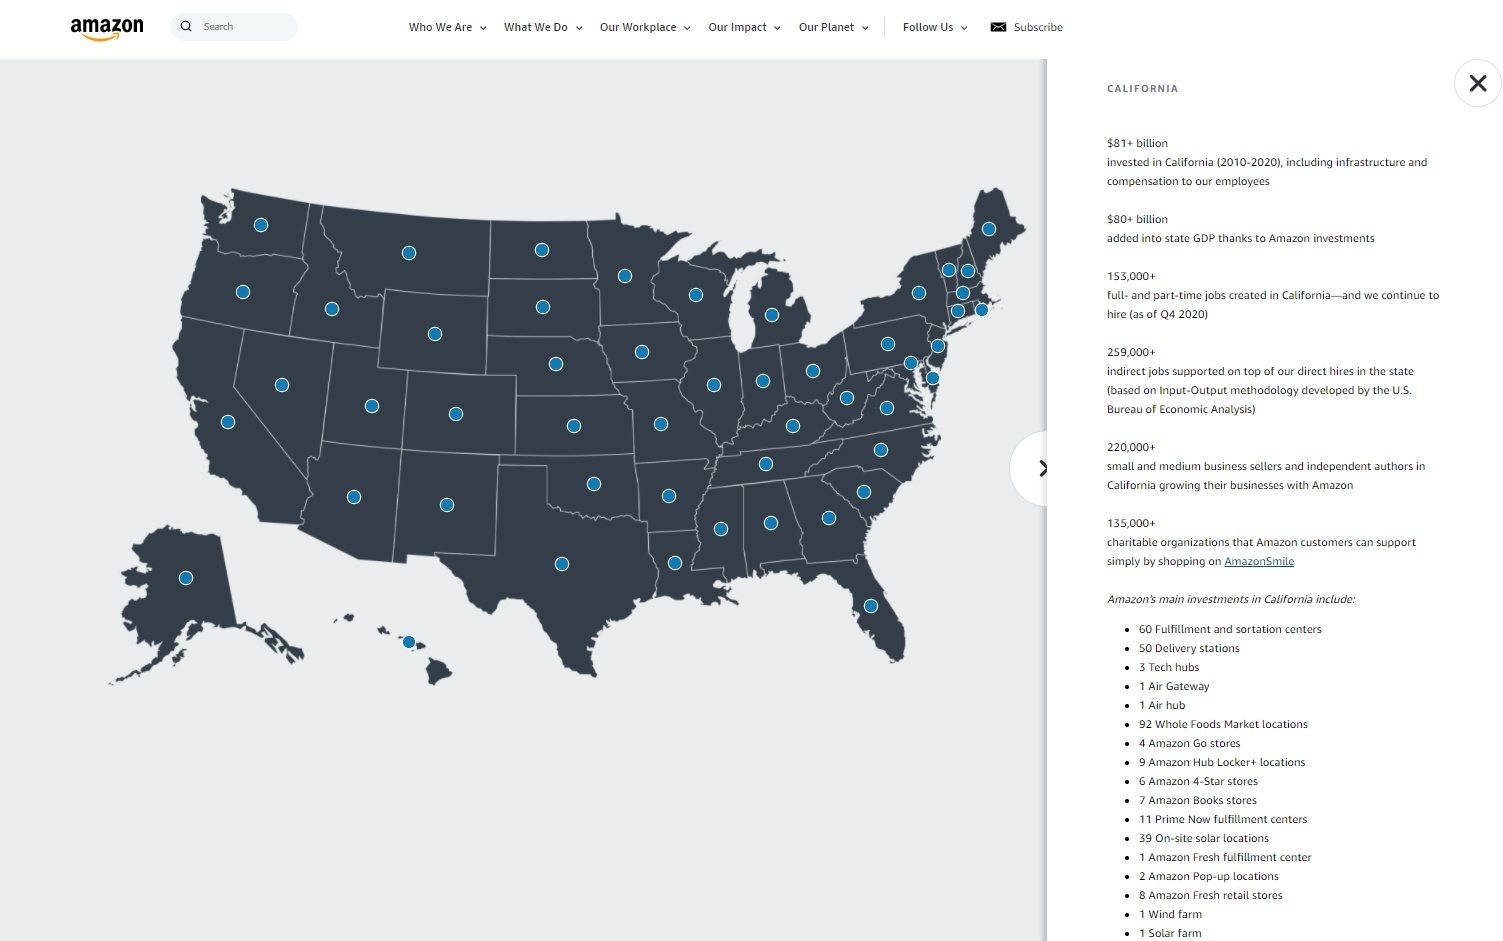Select the Kansas map dot
This screenshot has width=1503, height=941.
pyautogui.click(x=574, y=426)
